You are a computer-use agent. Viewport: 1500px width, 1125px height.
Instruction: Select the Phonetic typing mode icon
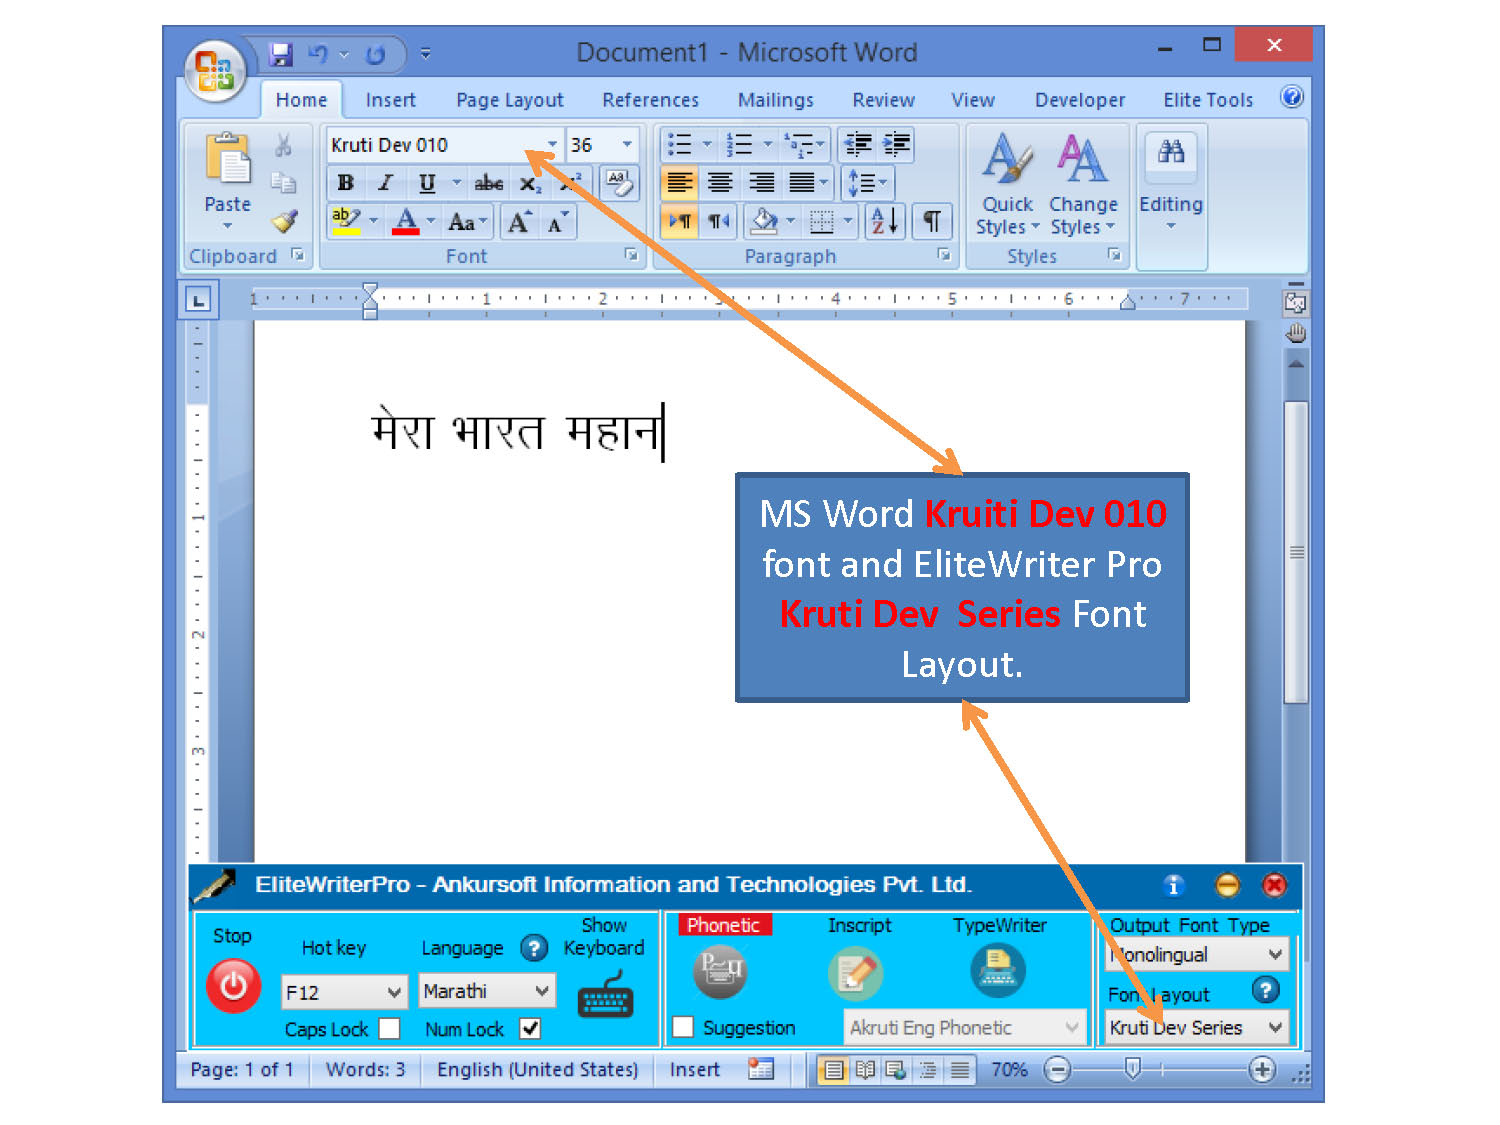tap(720, 971)
